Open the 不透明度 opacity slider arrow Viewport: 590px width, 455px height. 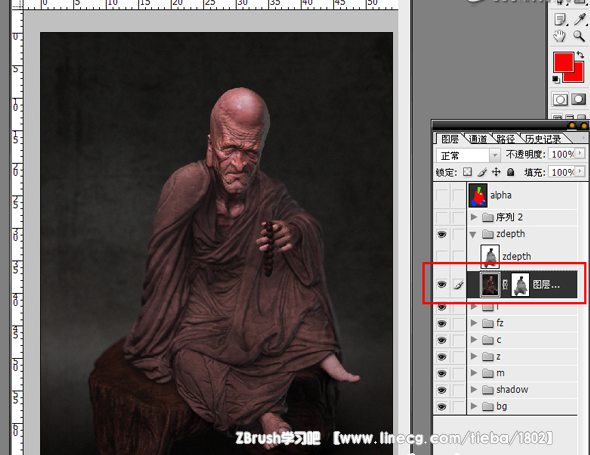tap(580, 153)
